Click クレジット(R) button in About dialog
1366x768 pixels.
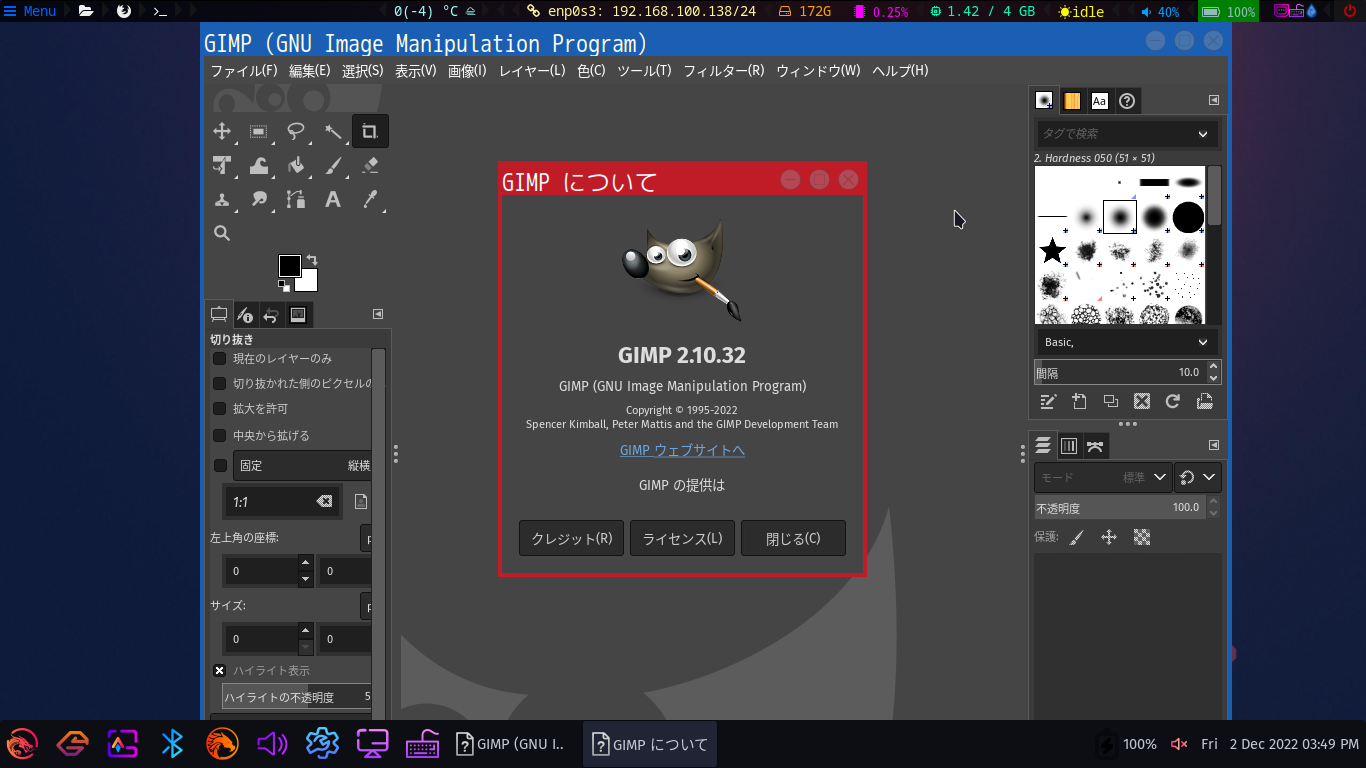[572, 538]
